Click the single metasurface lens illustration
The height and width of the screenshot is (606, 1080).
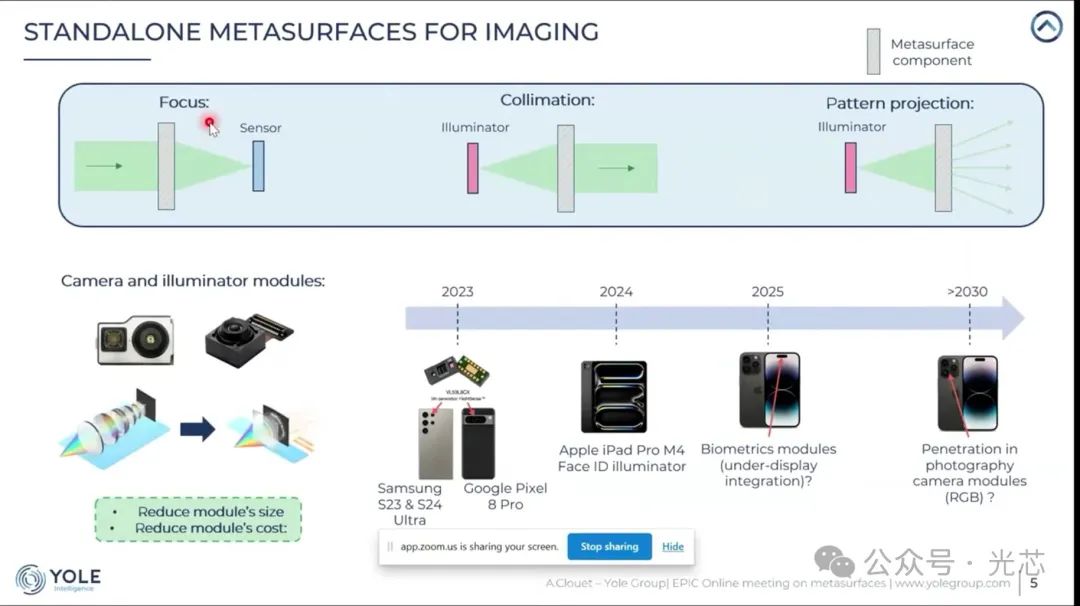tap(272, 432)
